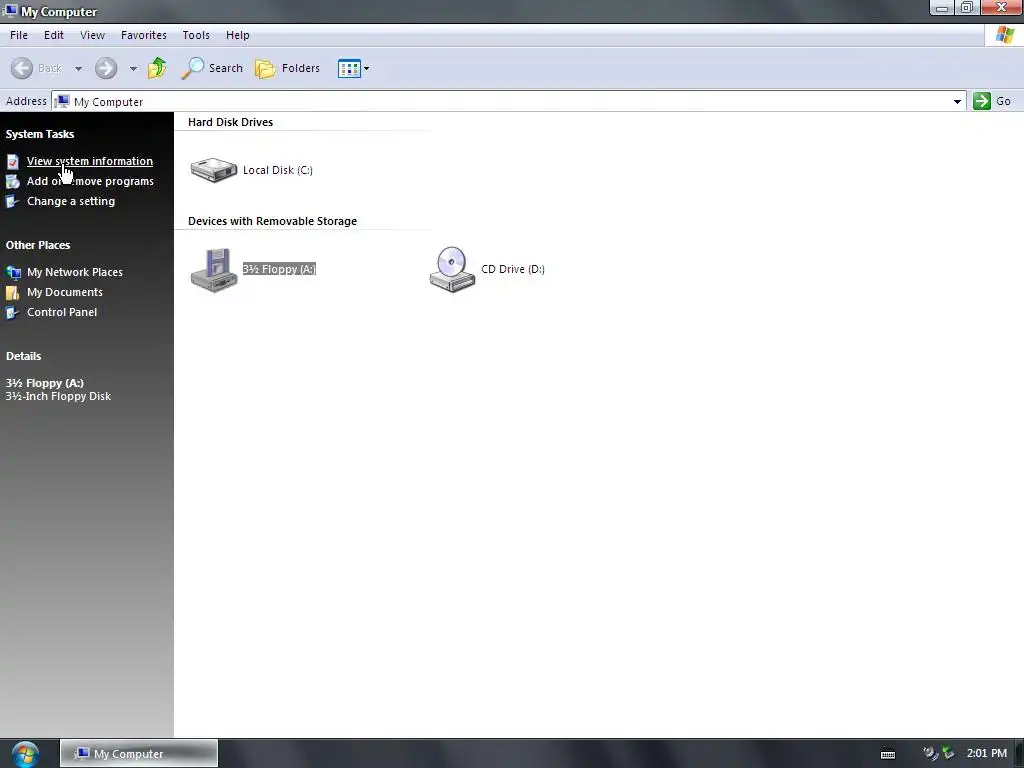Click the View system information icon
This screenshot has width=1024, height=768.
[x=12, y=161]
